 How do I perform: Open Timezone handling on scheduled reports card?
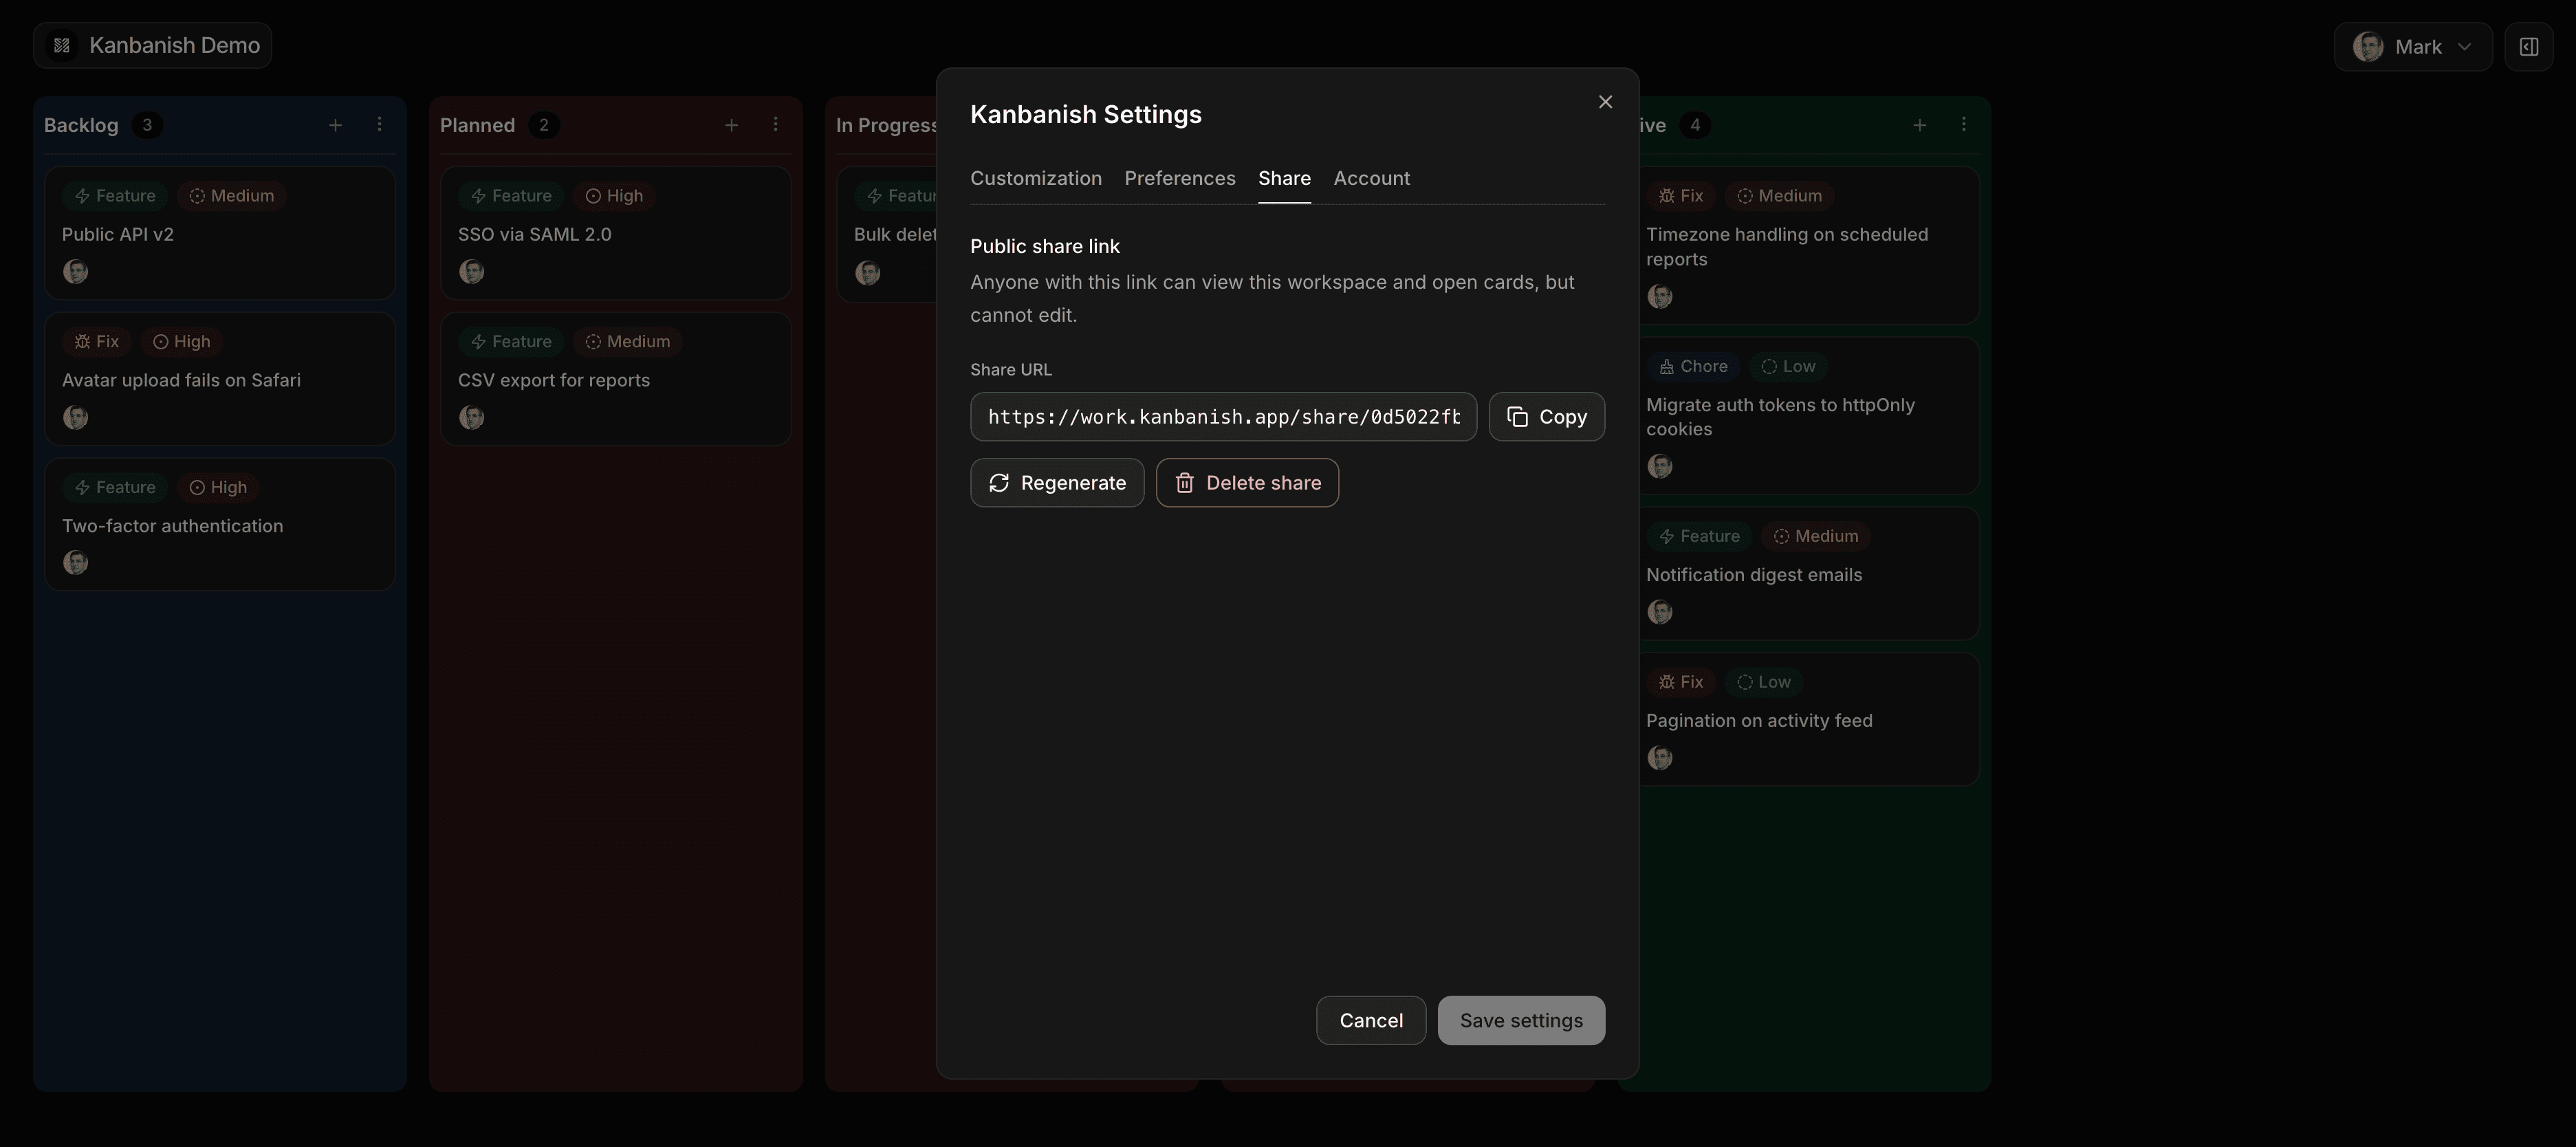pyautogui.click(x=1809, y=245)
